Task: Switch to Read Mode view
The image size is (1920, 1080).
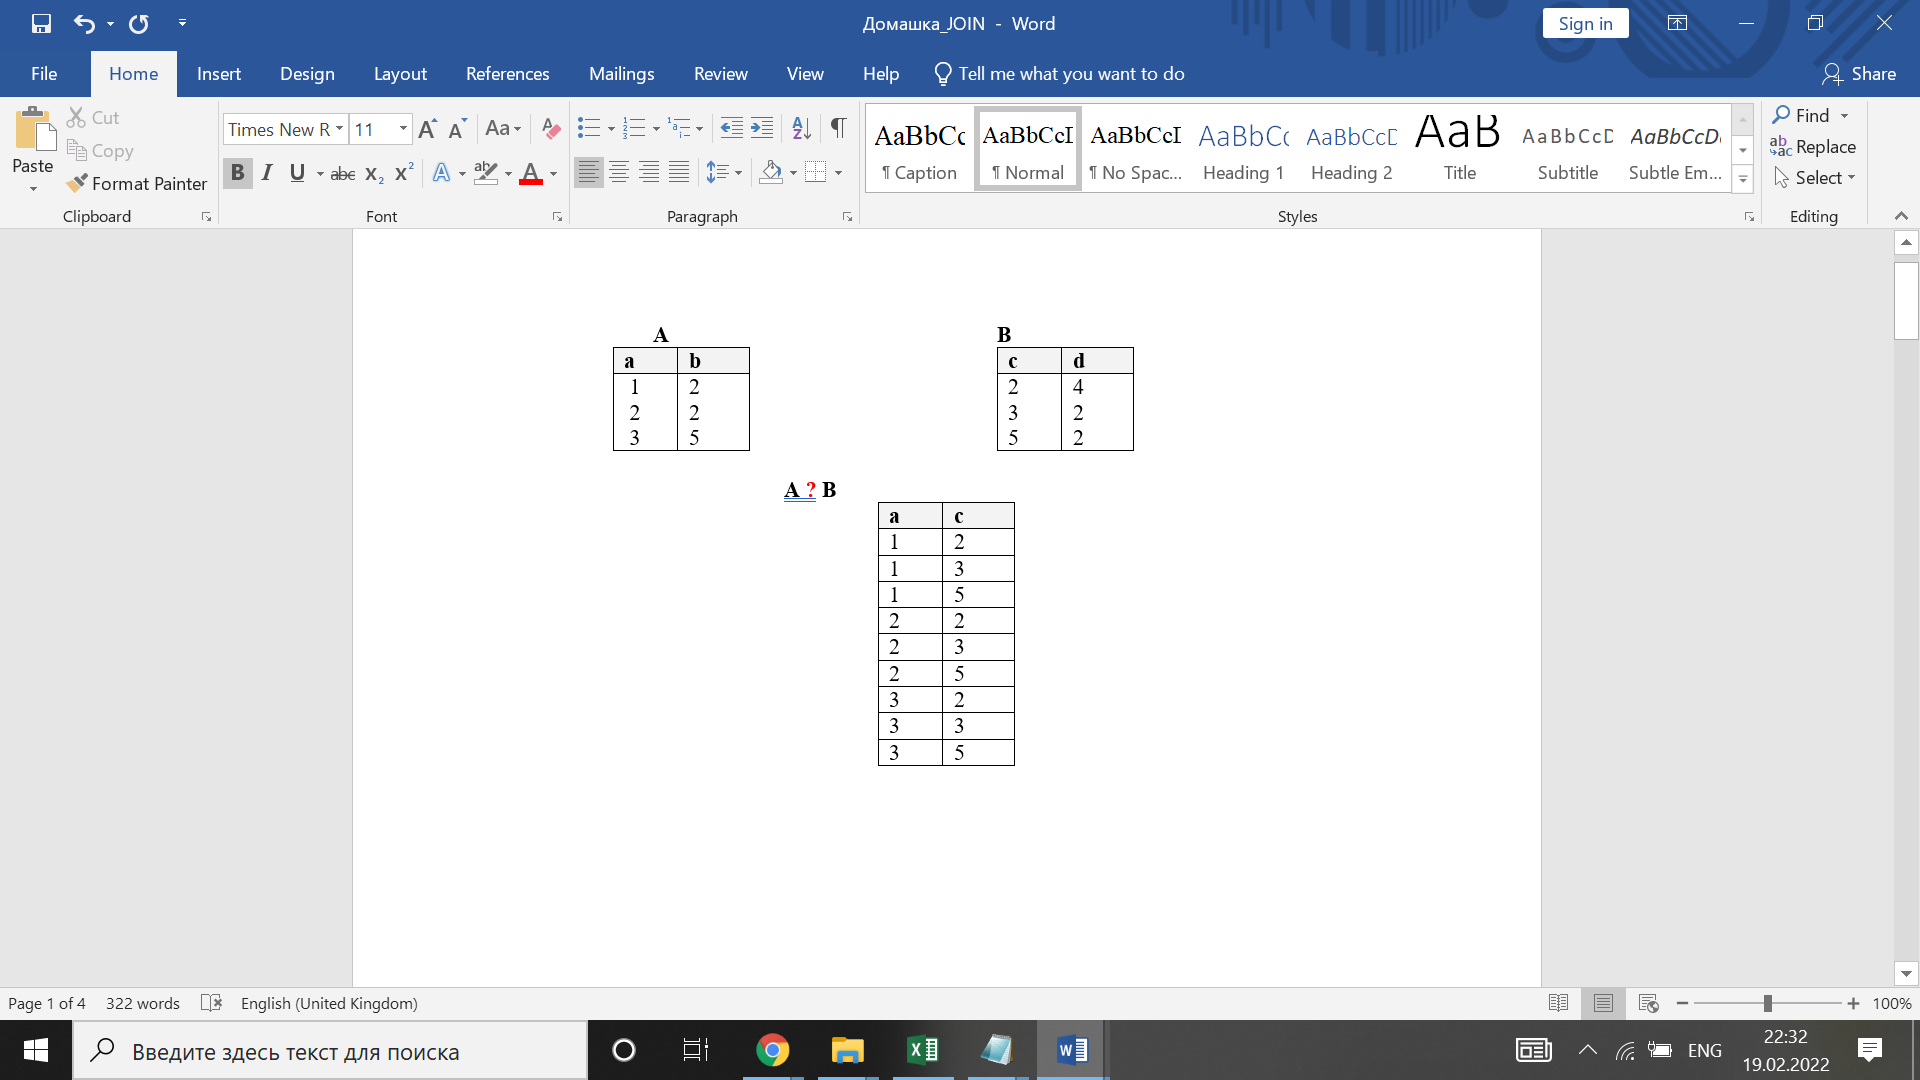Action: coord(1558,1003)
